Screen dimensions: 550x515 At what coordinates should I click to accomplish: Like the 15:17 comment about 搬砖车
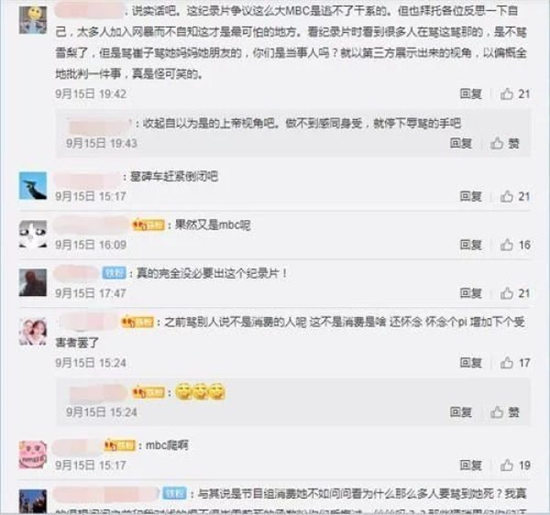tap(515, 196)
